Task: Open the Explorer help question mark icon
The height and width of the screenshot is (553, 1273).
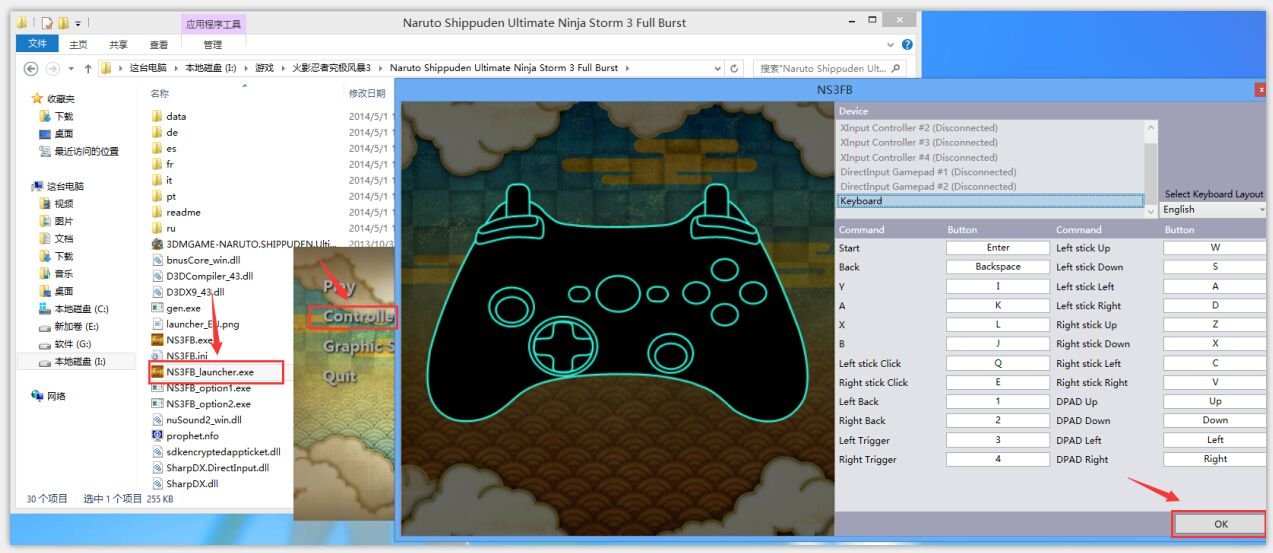Action: click(907, 44)
